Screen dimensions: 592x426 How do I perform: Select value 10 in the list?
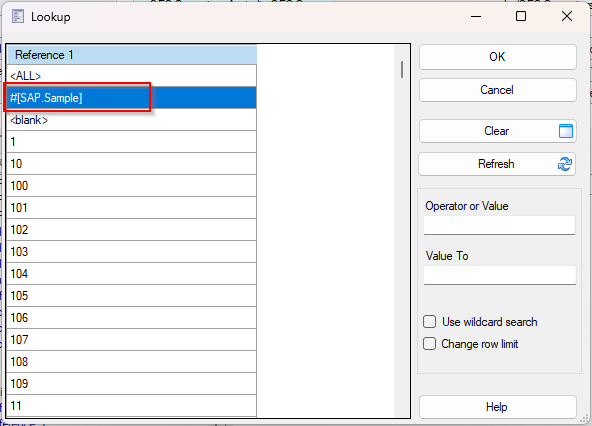(x=131, y=164)
